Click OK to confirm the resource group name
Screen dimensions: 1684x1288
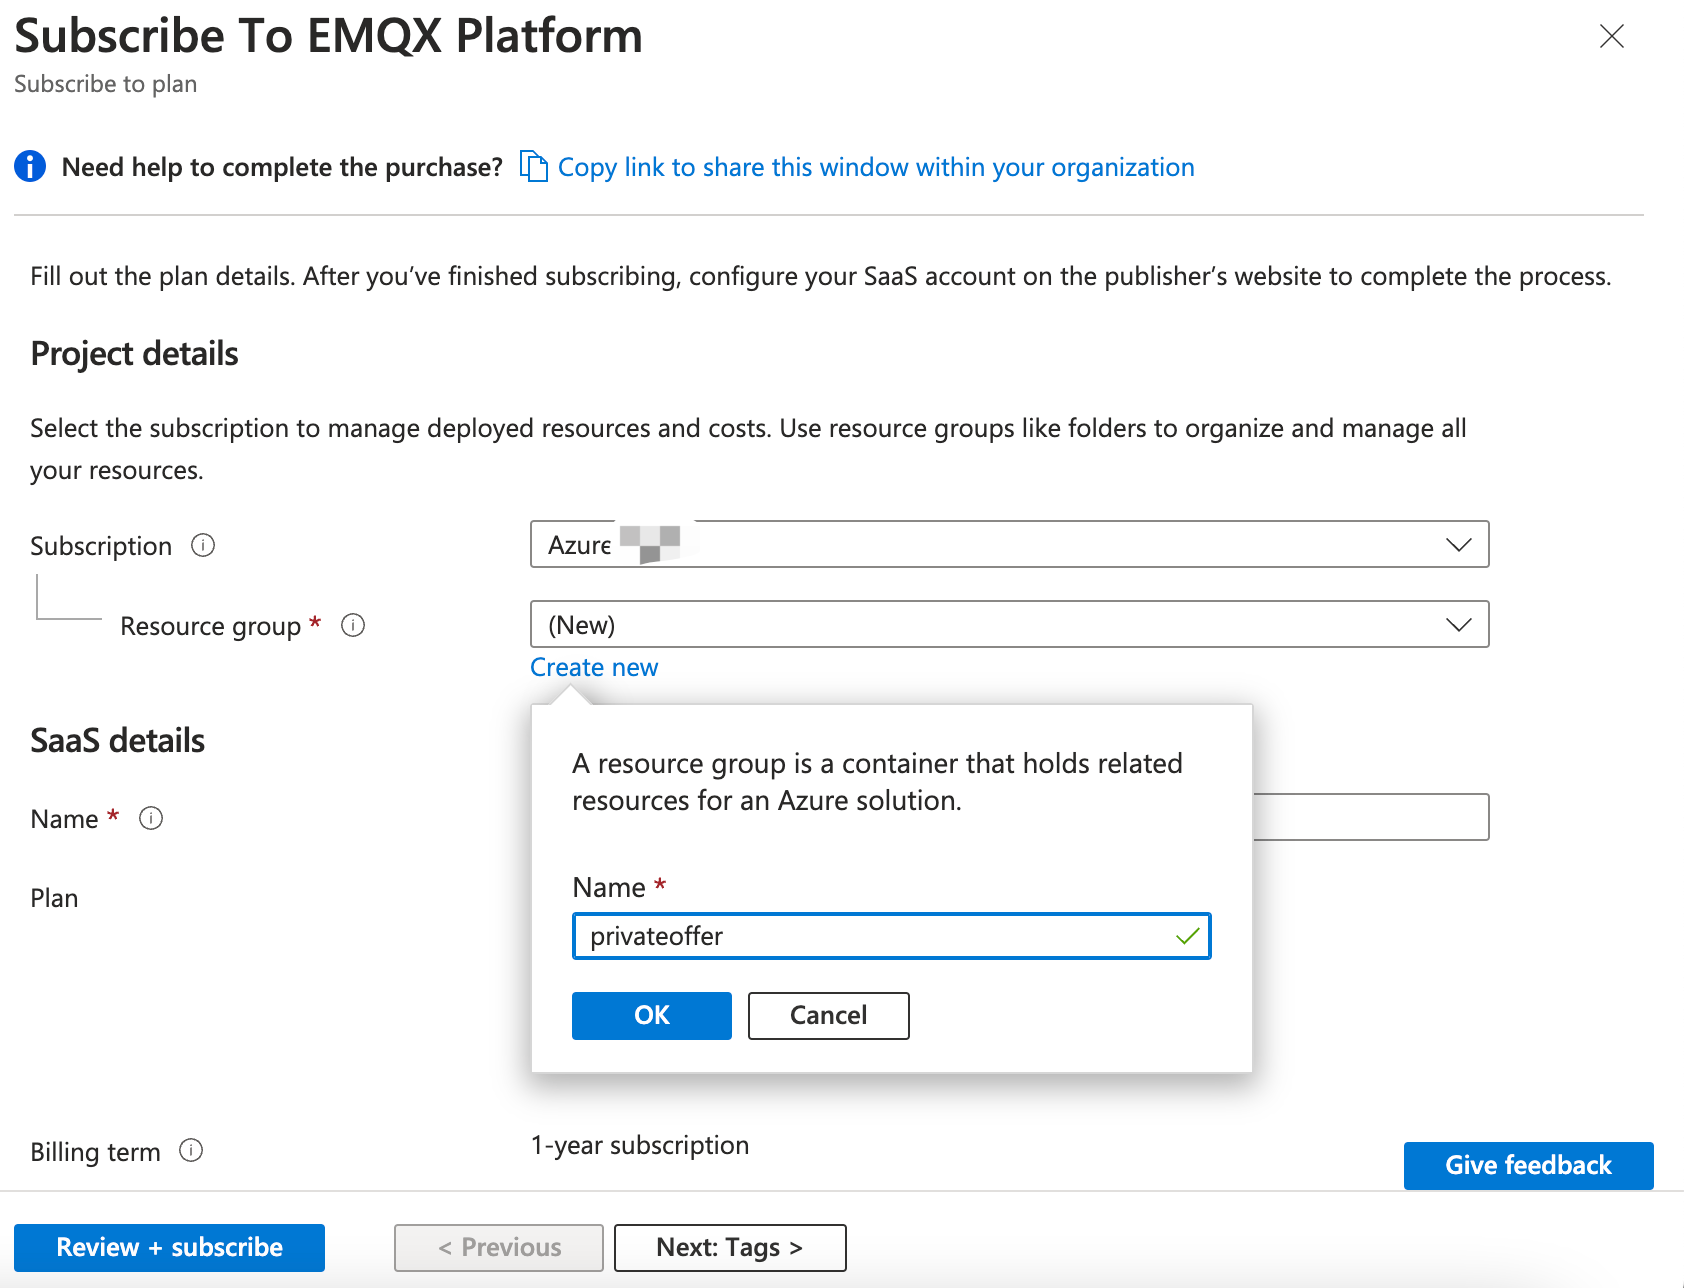point(651,1015)
